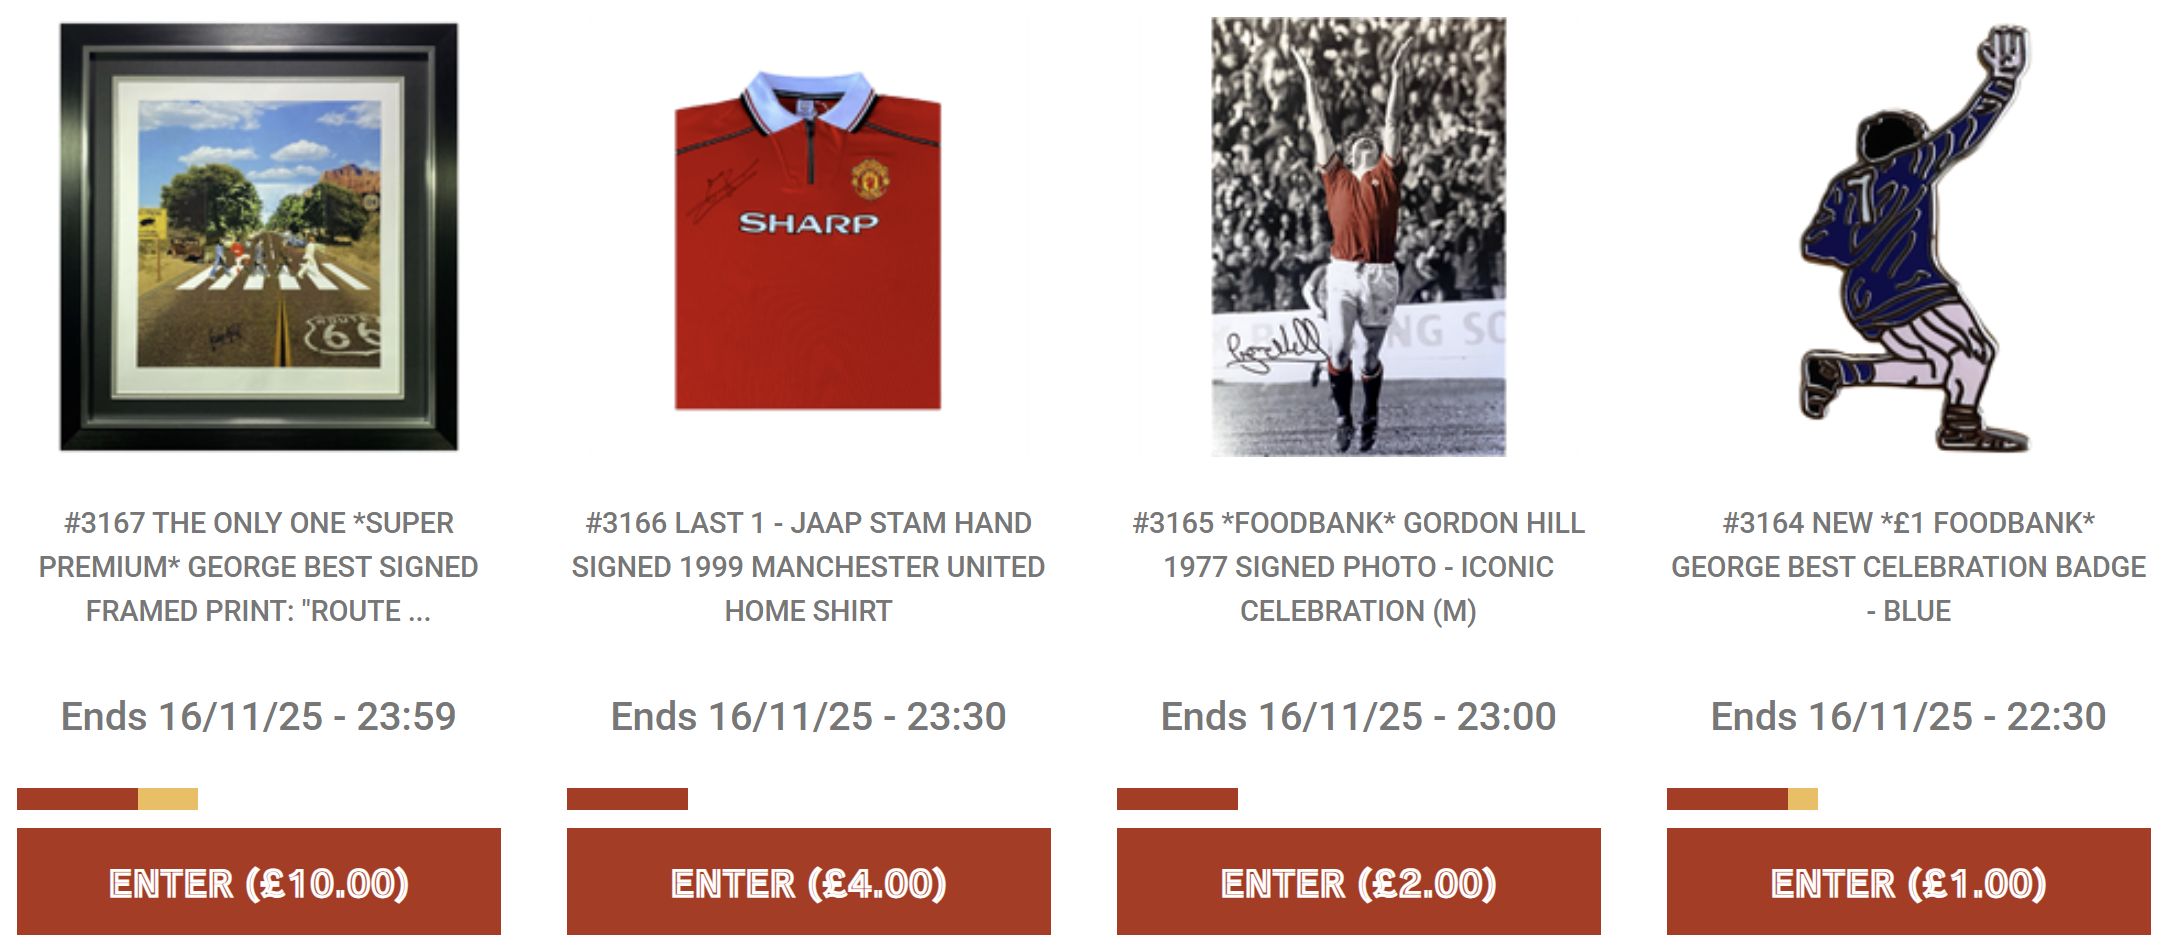Image resolution: width=2167 pixels, height=948 pixels.
Task: Open the #3167 George Best signed framed print title
Action: tap(259, 567)
